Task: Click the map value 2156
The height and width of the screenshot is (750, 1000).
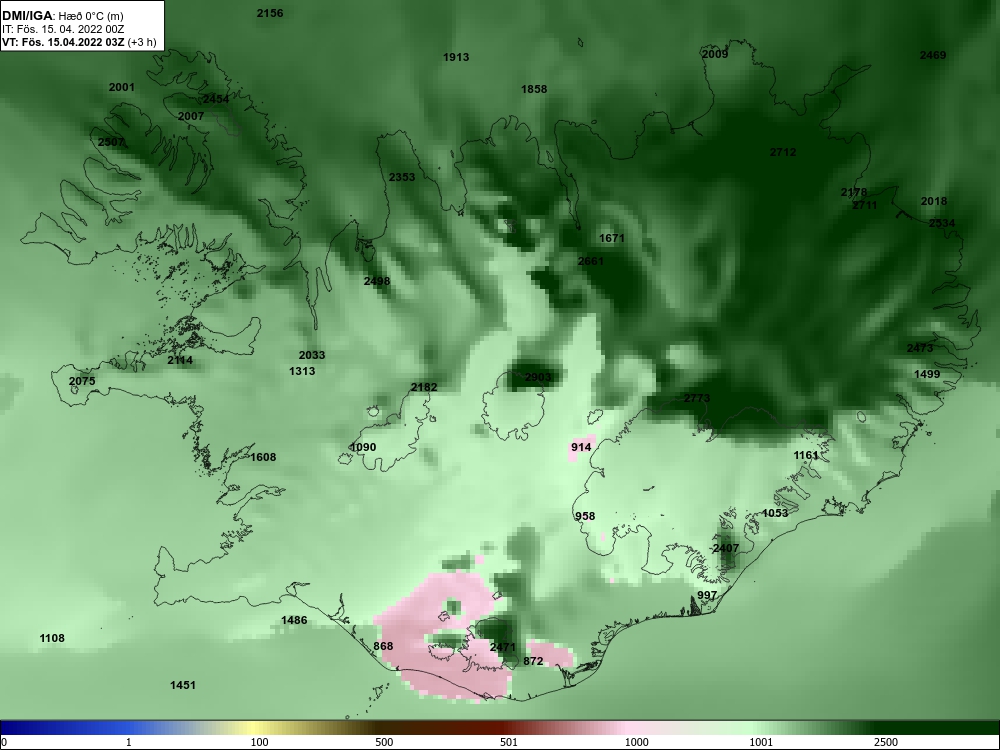Action: [270, 13]
